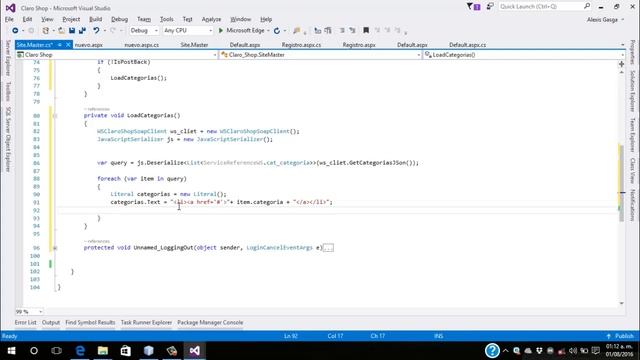Click the Uncomment selection toolbar icon
This screenshot has height=360, width=640.
tap(352, 31)
